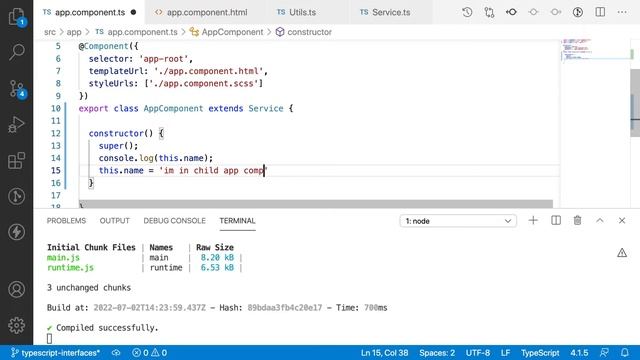Click the src breadcrumb segment
This screenshot has height=360, width=640.
click(50, 32)
